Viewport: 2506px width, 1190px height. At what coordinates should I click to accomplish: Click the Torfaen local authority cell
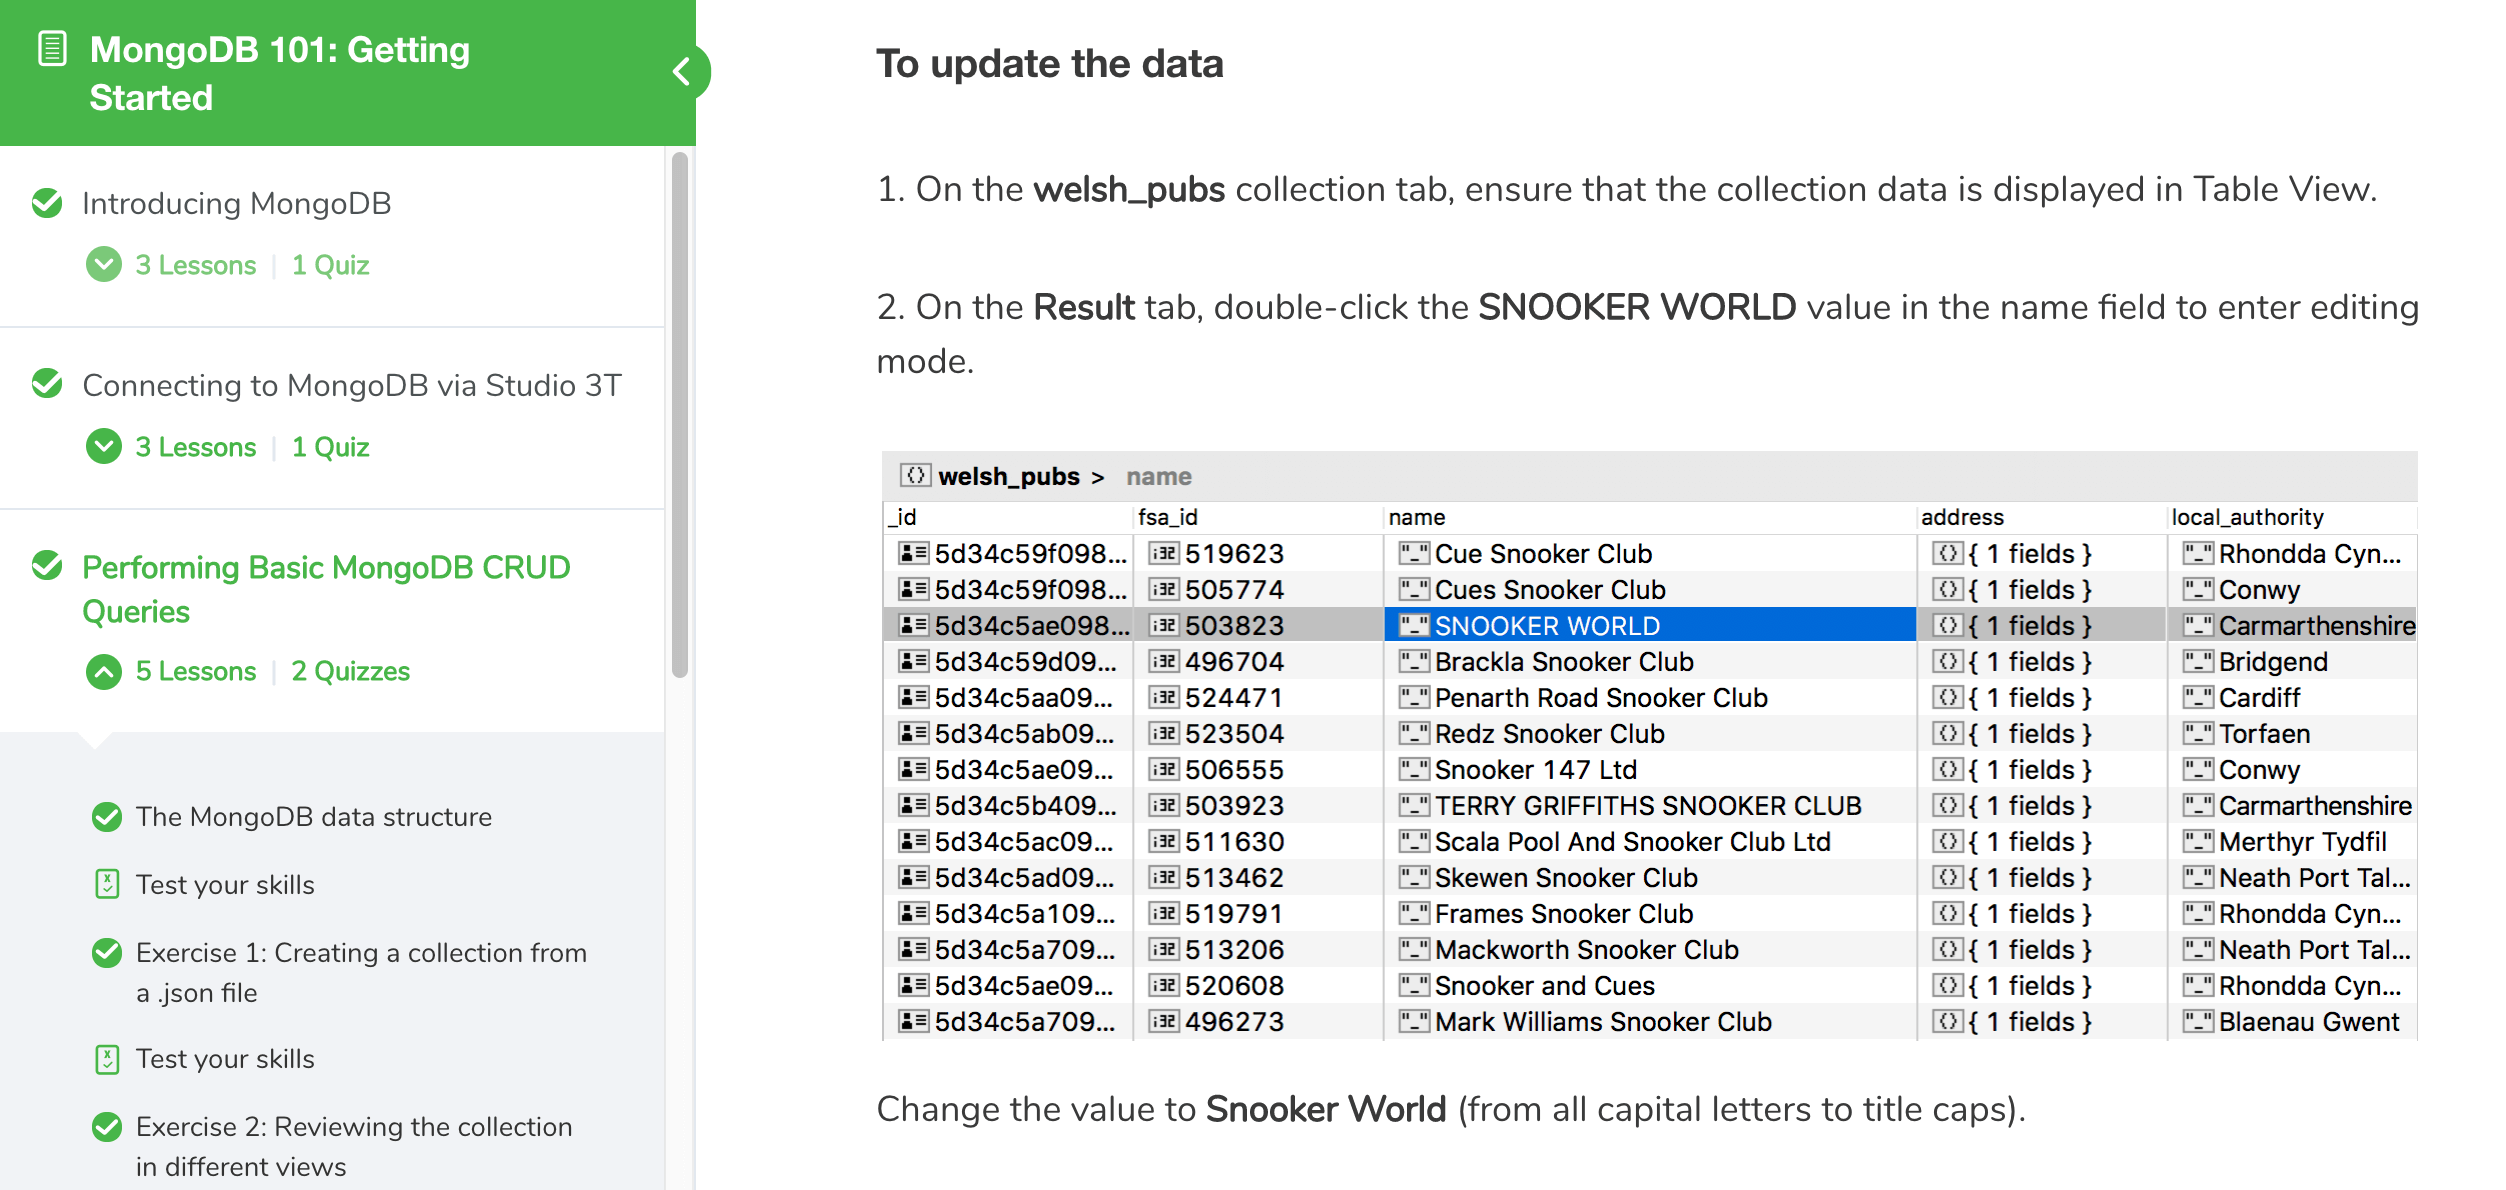(x=2292, y=733)
